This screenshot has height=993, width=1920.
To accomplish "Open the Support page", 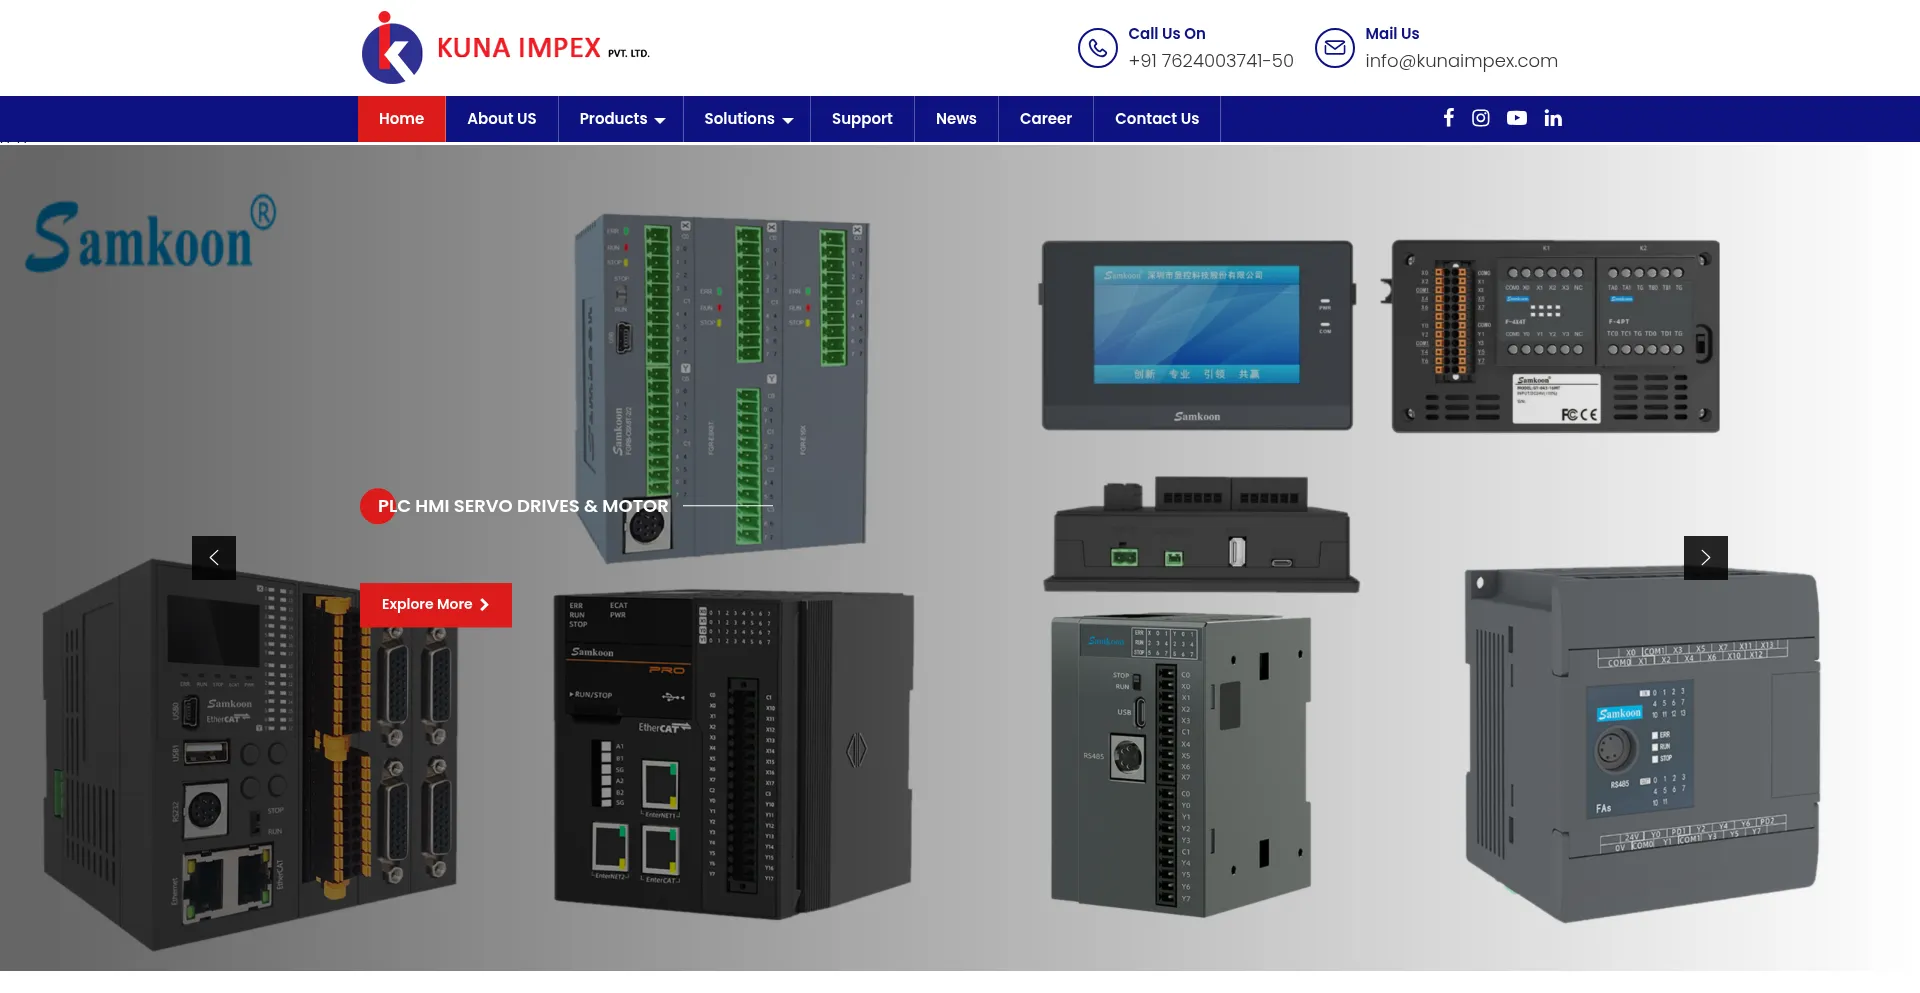I will pyautogui.click(x=862, y=119).
